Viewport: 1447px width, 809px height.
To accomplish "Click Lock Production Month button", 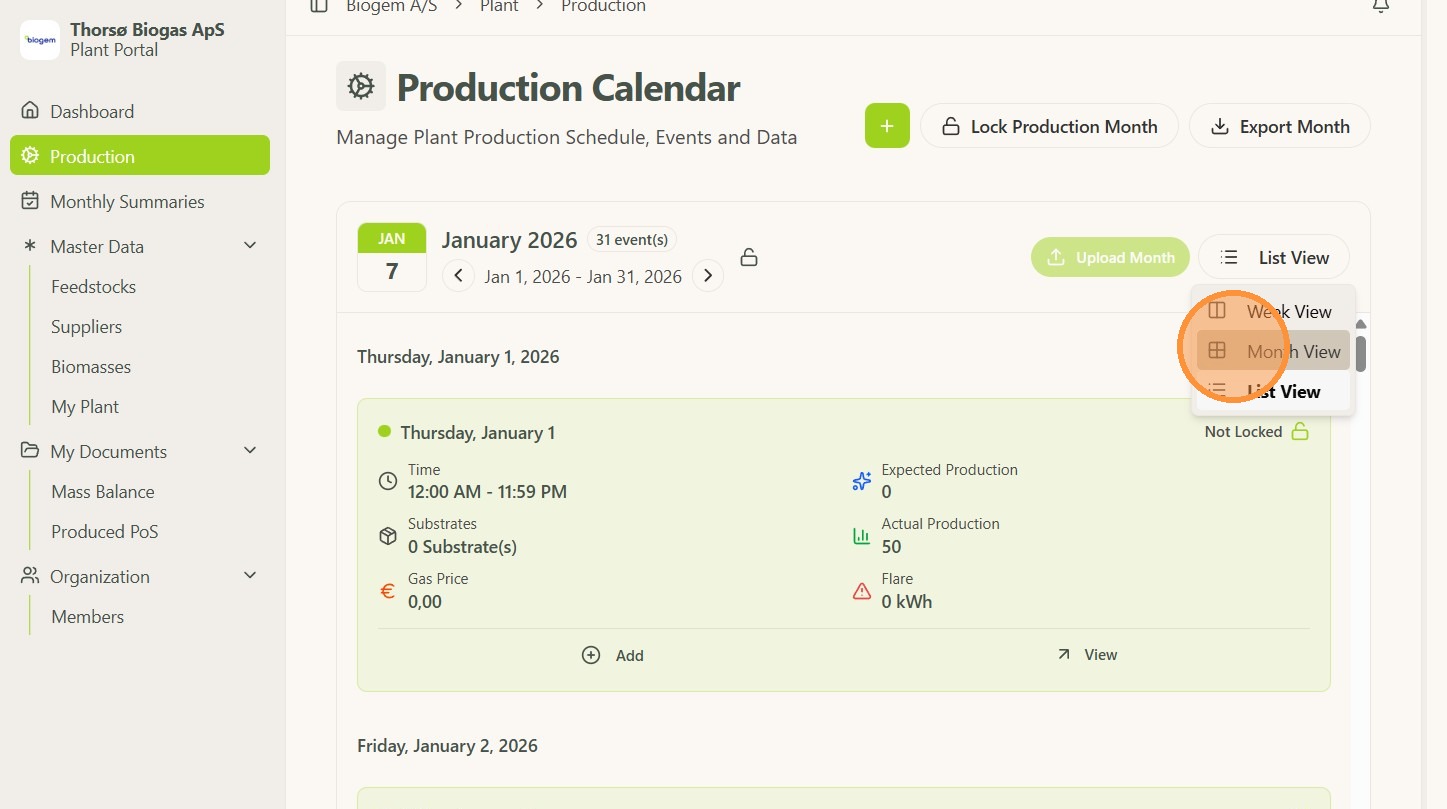I will click(x=1049, y=126).
